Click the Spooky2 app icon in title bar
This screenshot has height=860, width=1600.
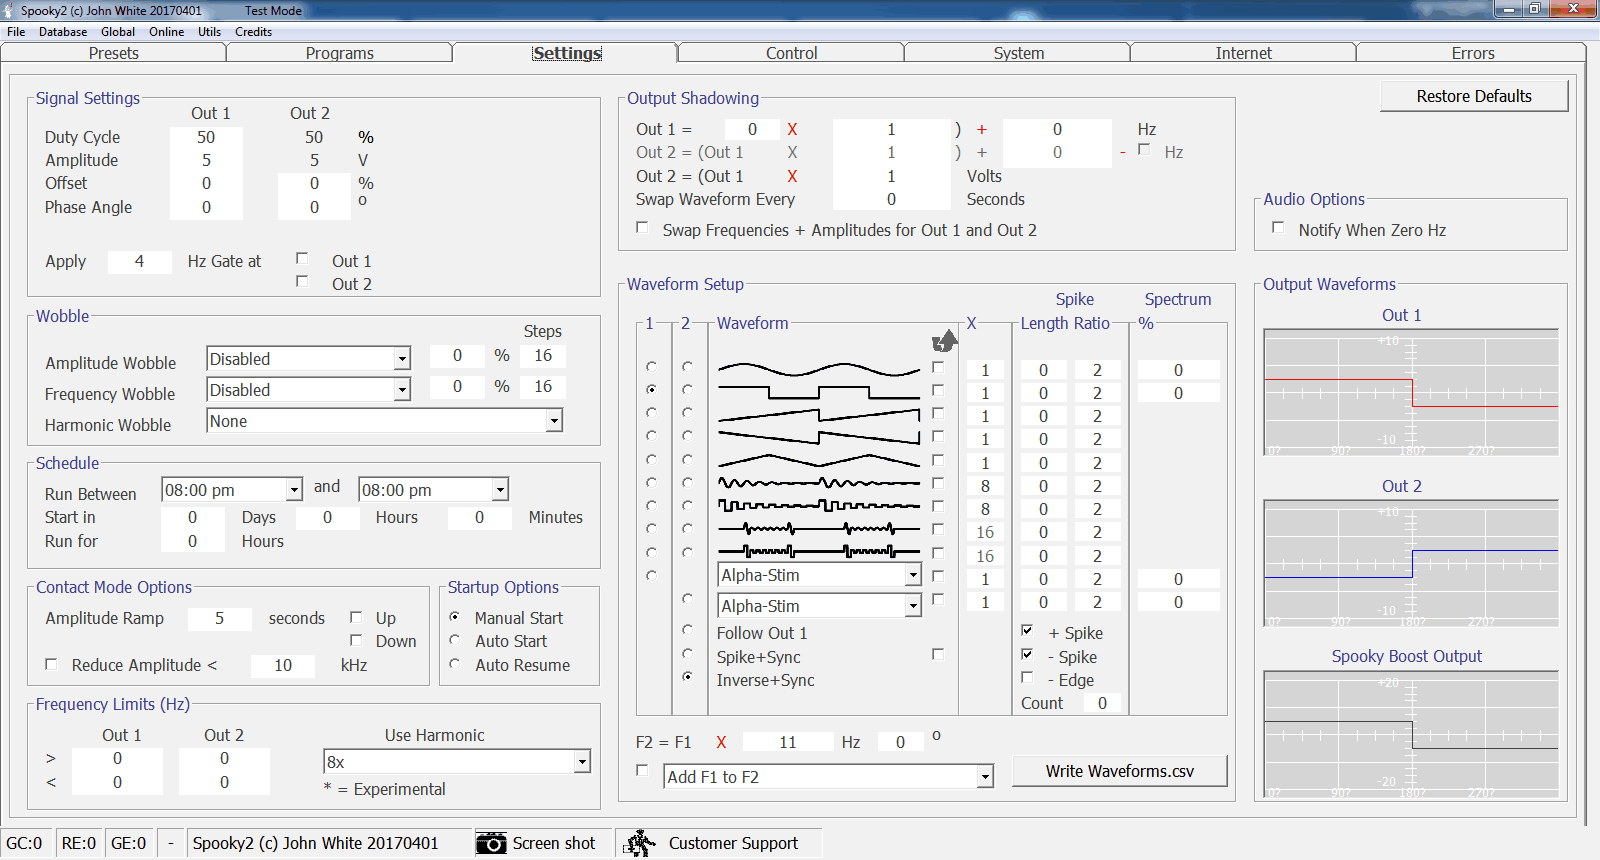[9, 10]
